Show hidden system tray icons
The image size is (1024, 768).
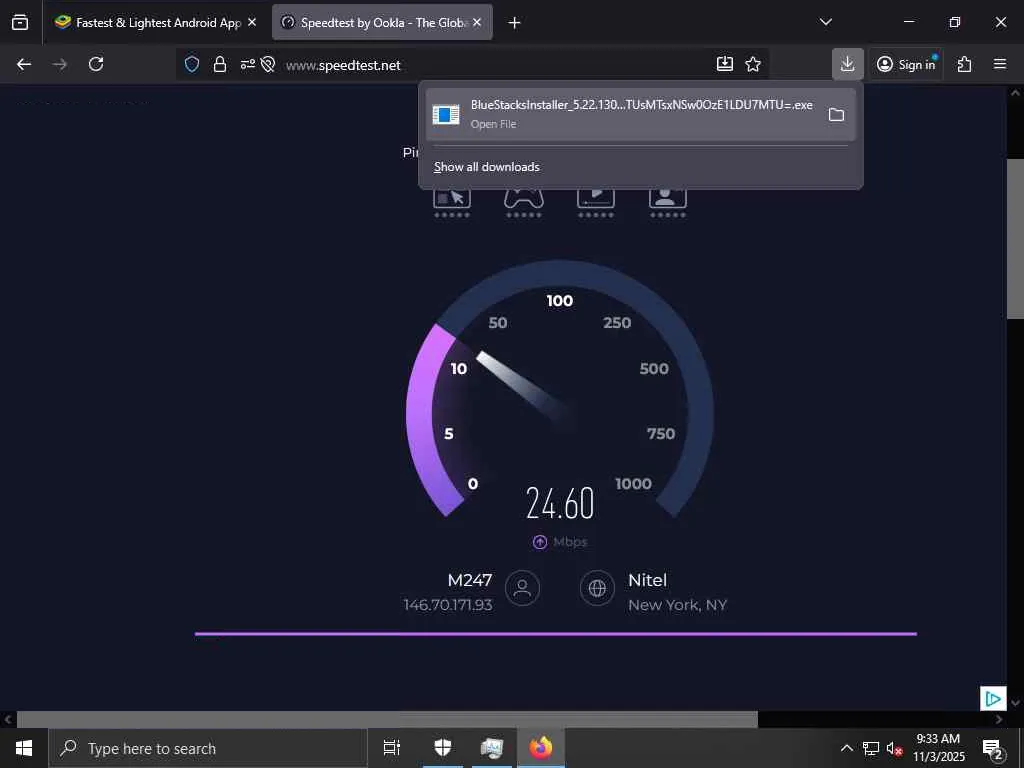pyautogui.click(x=846, y=748)
